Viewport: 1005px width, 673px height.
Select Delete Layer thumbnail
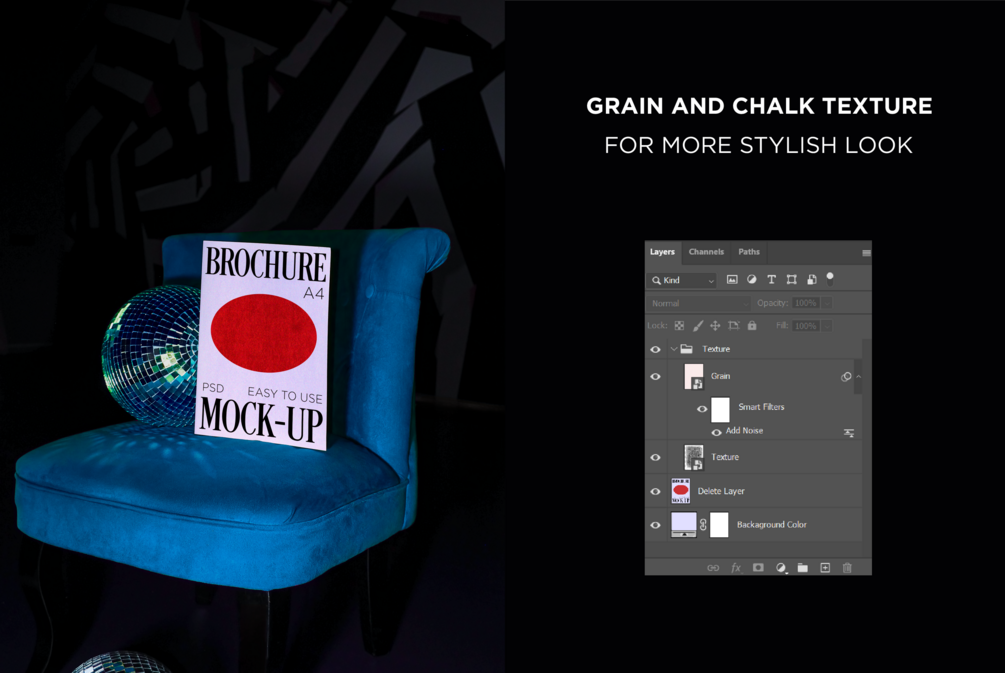click(x=680, y=491)
